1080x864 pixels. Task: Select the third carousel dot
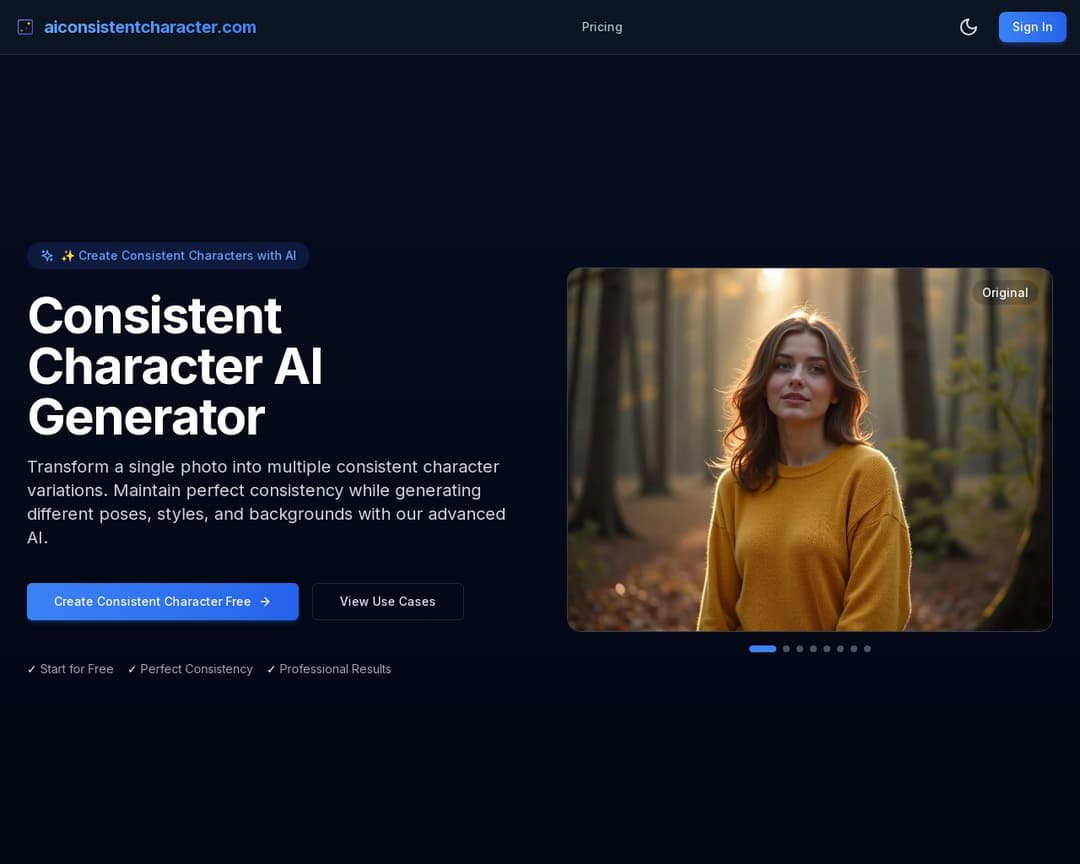(x=799, y=648)
